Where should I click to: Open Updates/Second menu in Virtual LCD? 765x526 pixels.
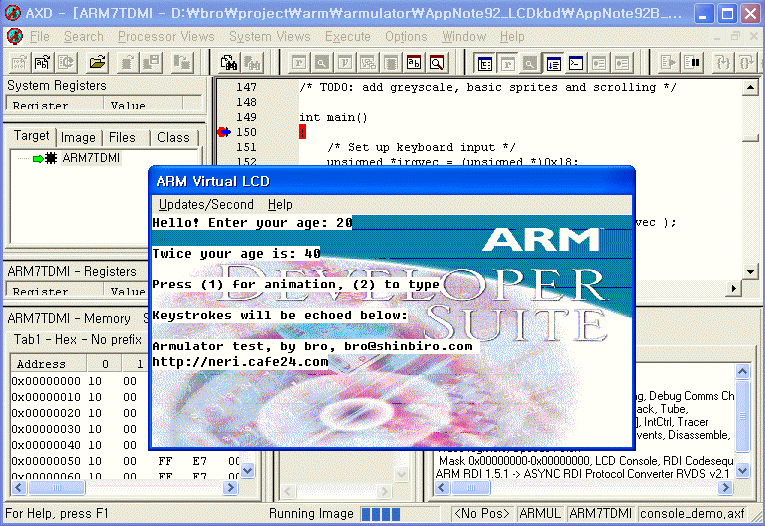[206, 204]
